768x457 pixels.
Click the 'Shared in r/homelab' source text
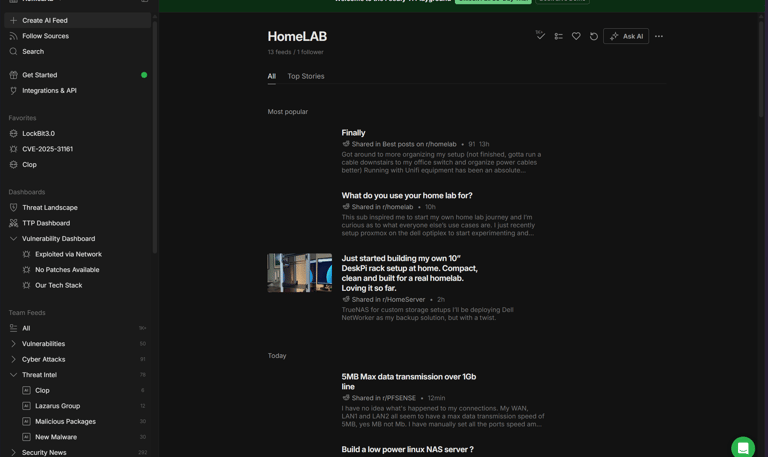pos(382,207)
